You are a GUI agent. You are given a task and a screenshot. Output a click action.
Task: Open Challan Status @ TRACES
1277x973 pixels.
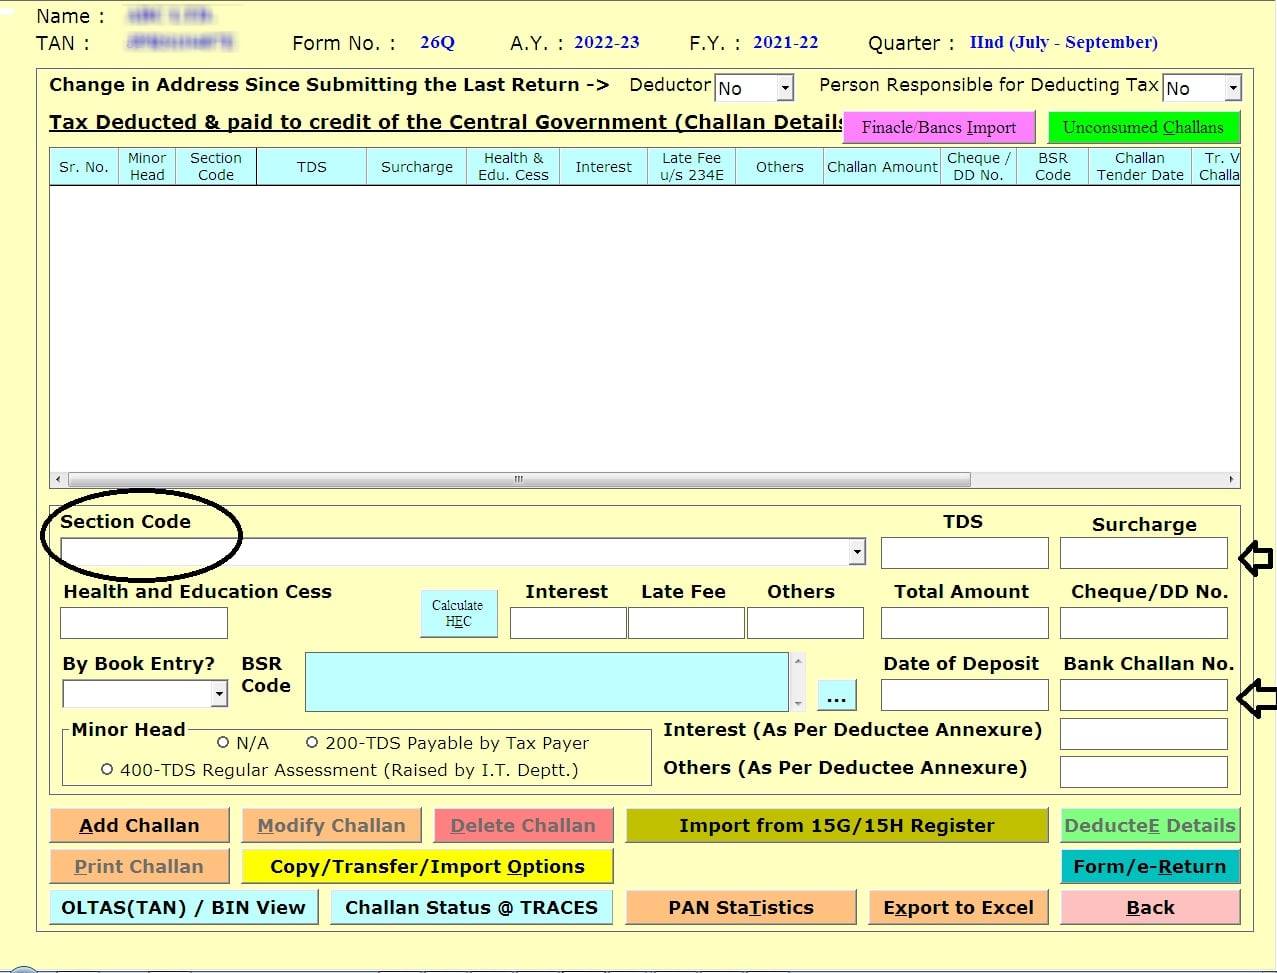point(471,907)
